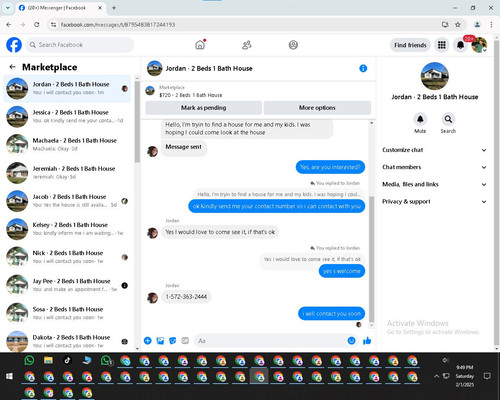Image resolution: width=500 pixels, height=400 pixels.
Task: Open Jacob - 2 Beds 1 Bath House chat
Action: (67, 201)
